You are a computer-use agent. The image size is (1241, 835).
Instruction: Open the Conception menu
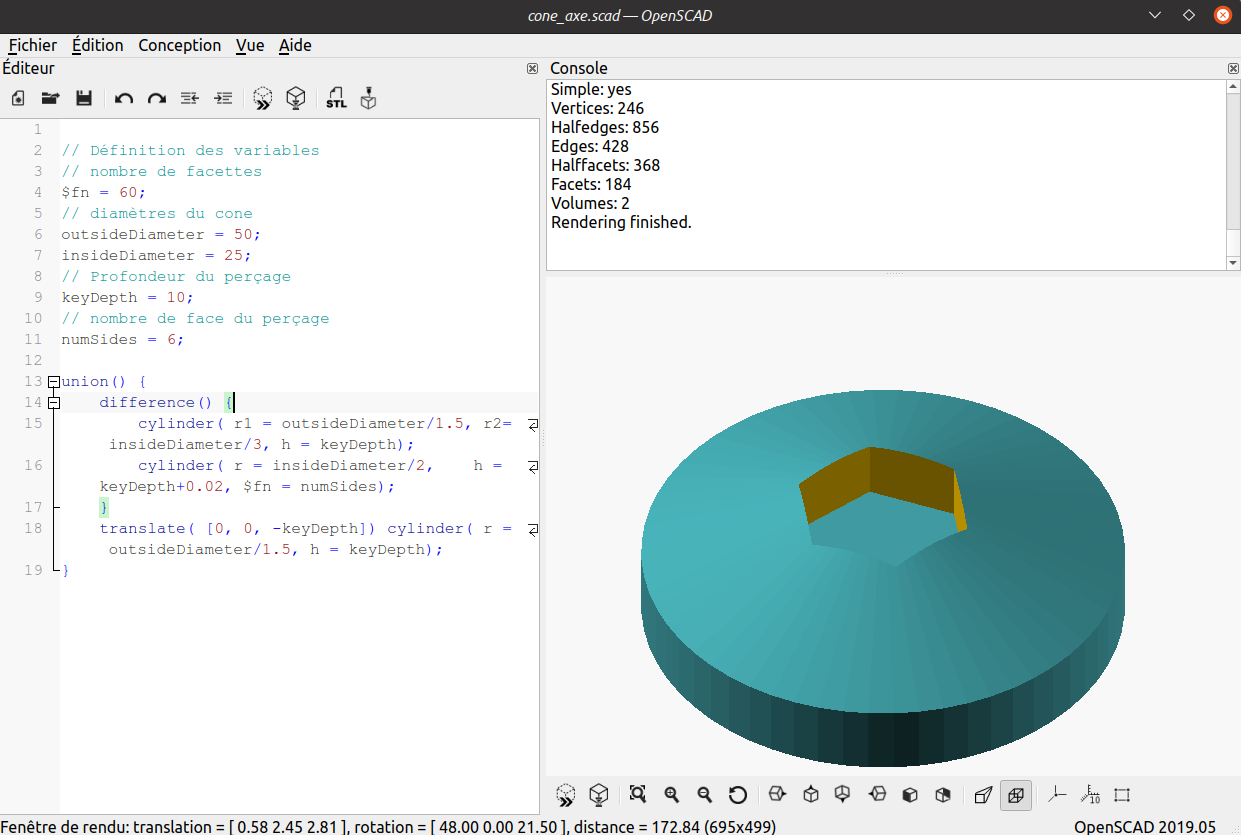click(x=179, y=45)
